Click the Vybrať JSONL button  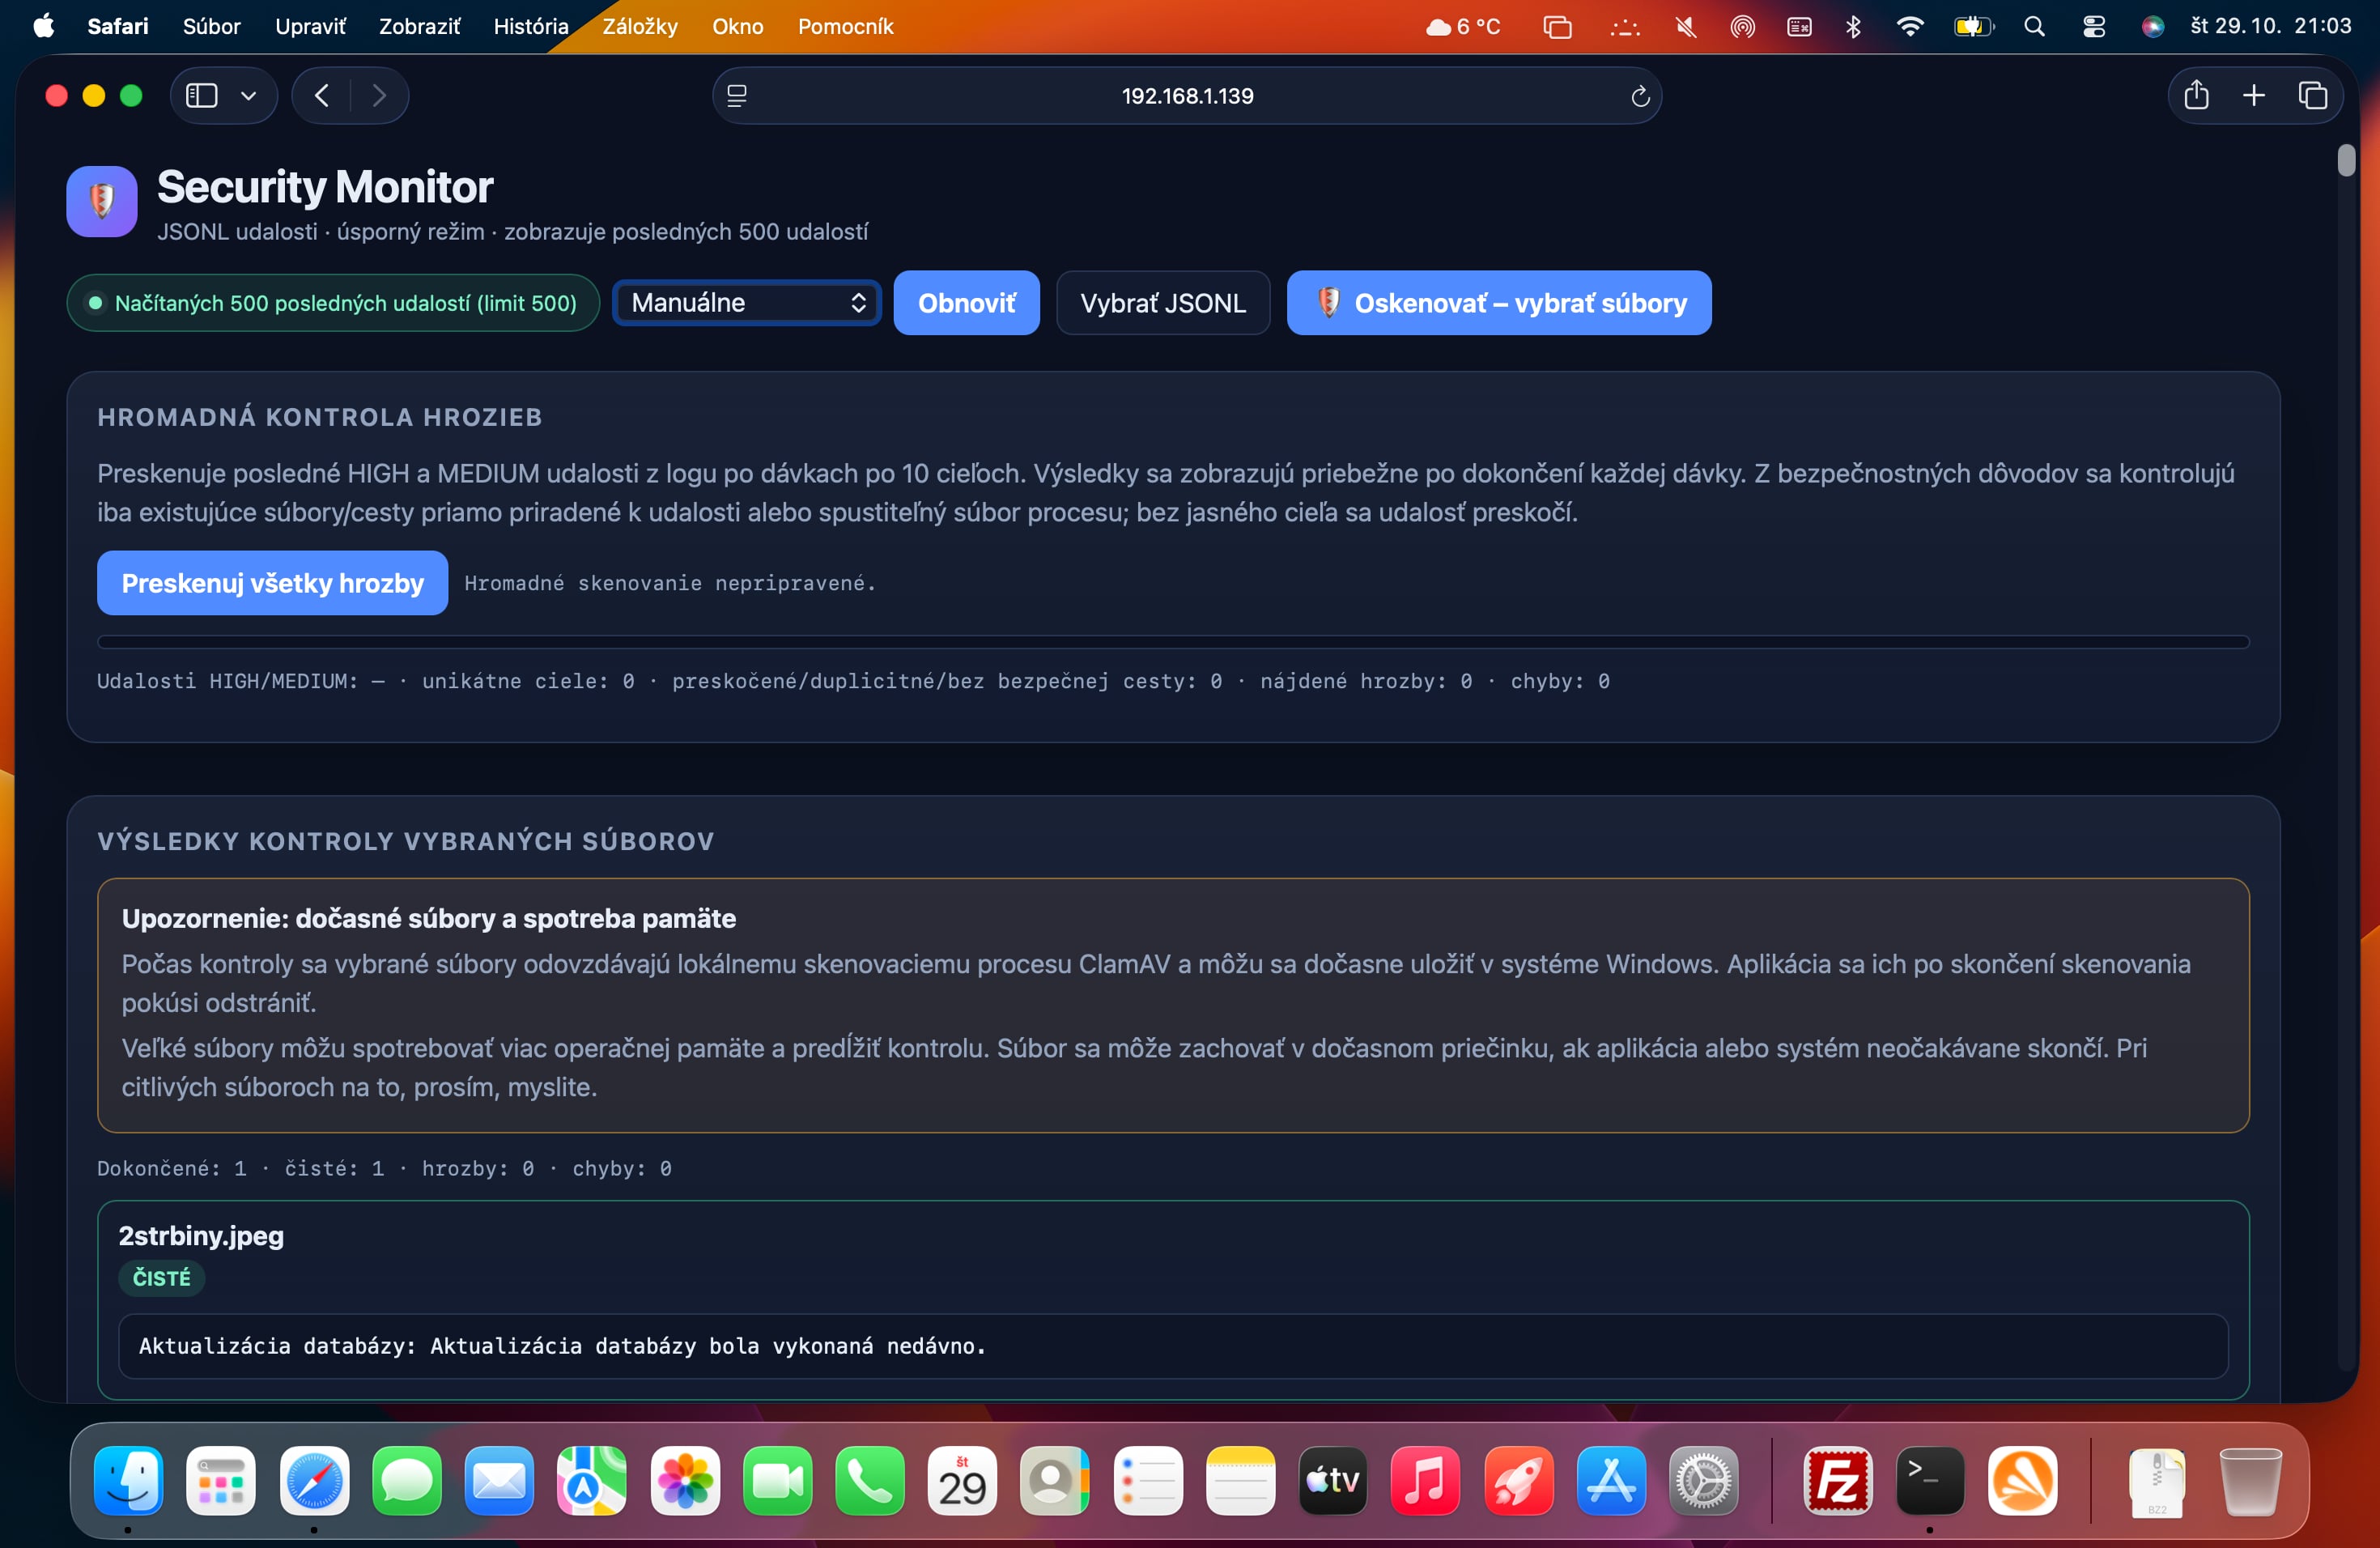pos(1163,303)
